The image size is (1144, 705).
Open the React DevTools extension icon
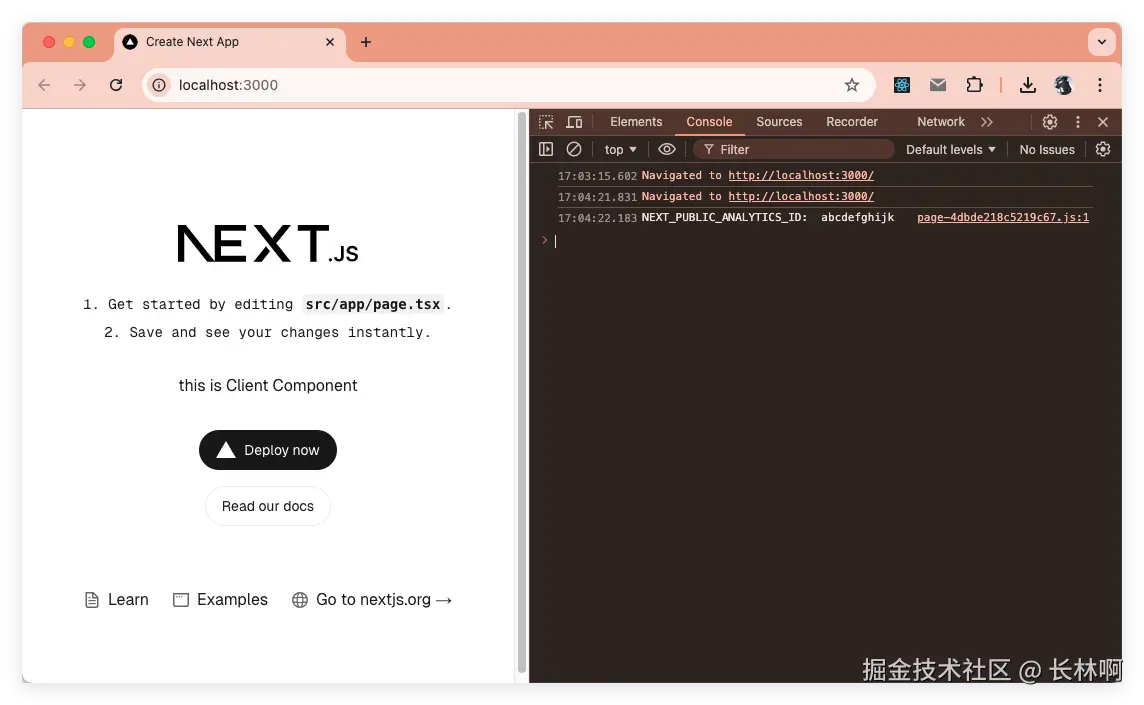[902, 85]
